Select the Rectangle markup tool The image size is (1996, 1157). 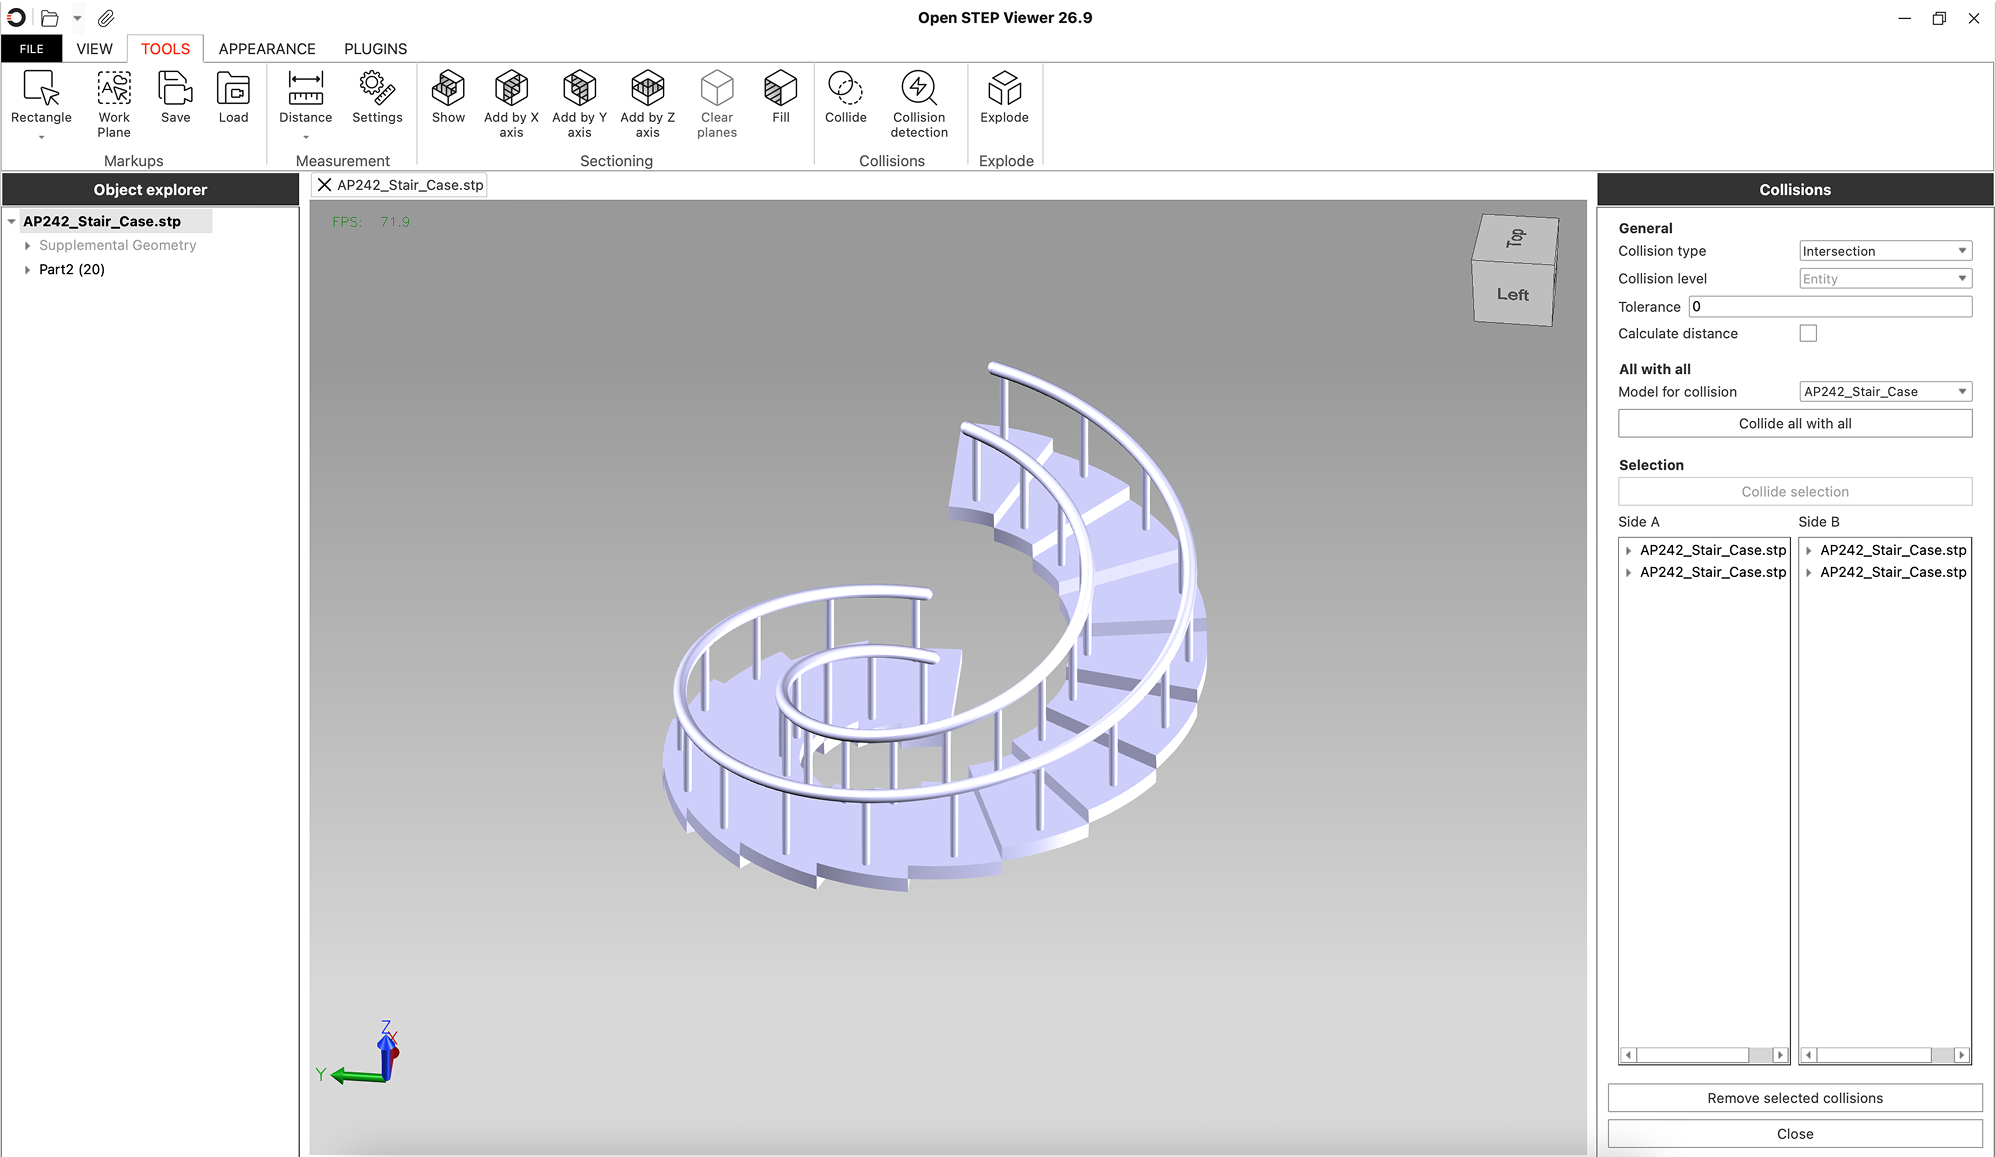[x=41, y=90]
